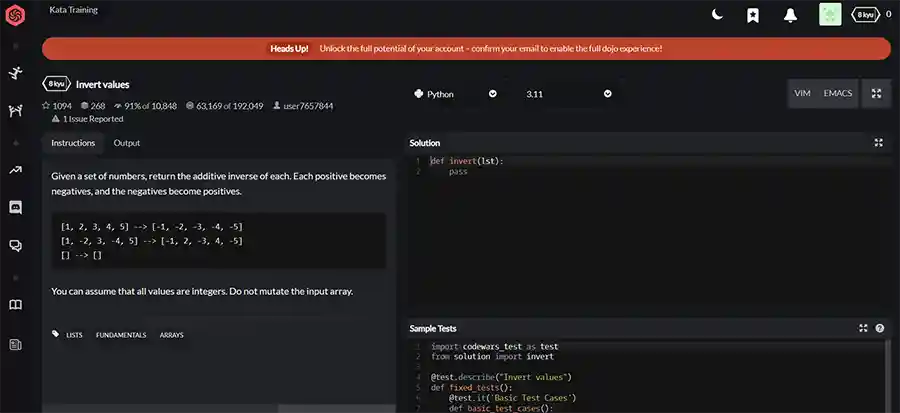Click the star count 1094
Viewport: 900px width, 413px height.
tap(57, 106)
